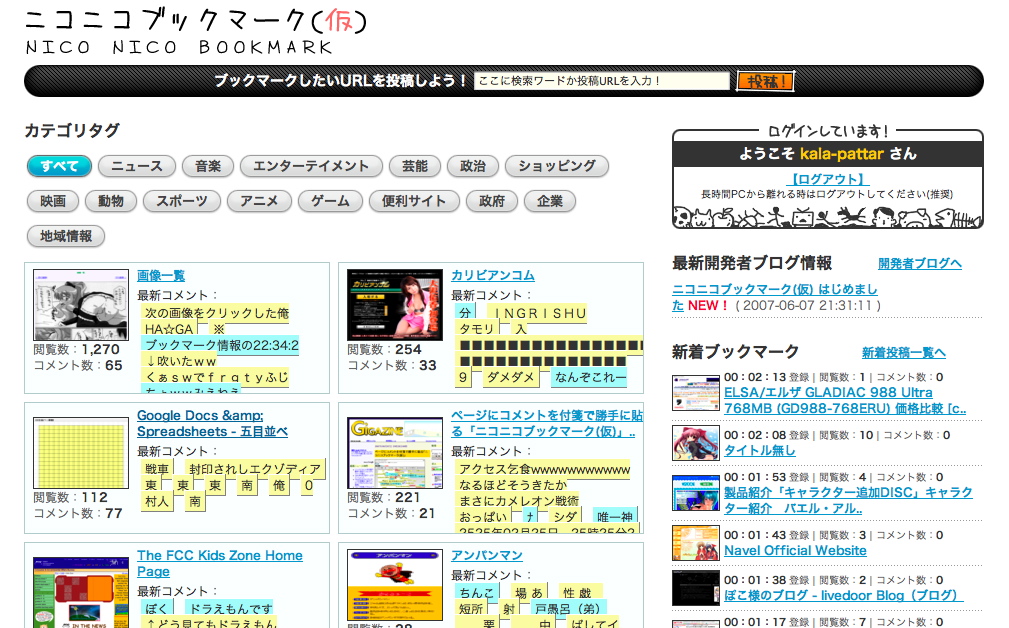Screen dimensions: 1009x628
Task: Open the ページにコメントを付箋で bookmark link
Action: (x=546, y=423)
